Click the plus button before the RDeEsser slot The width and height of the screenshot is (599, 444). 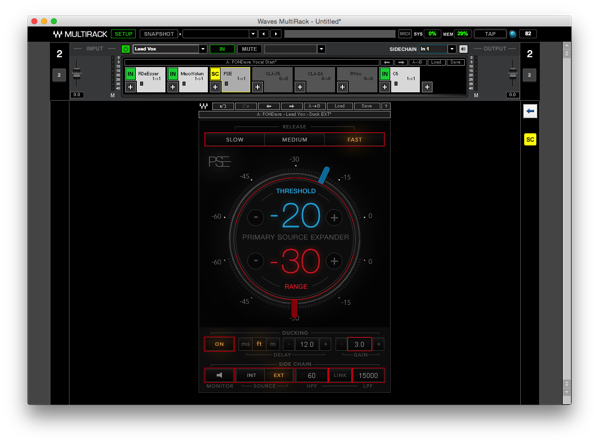130,87
